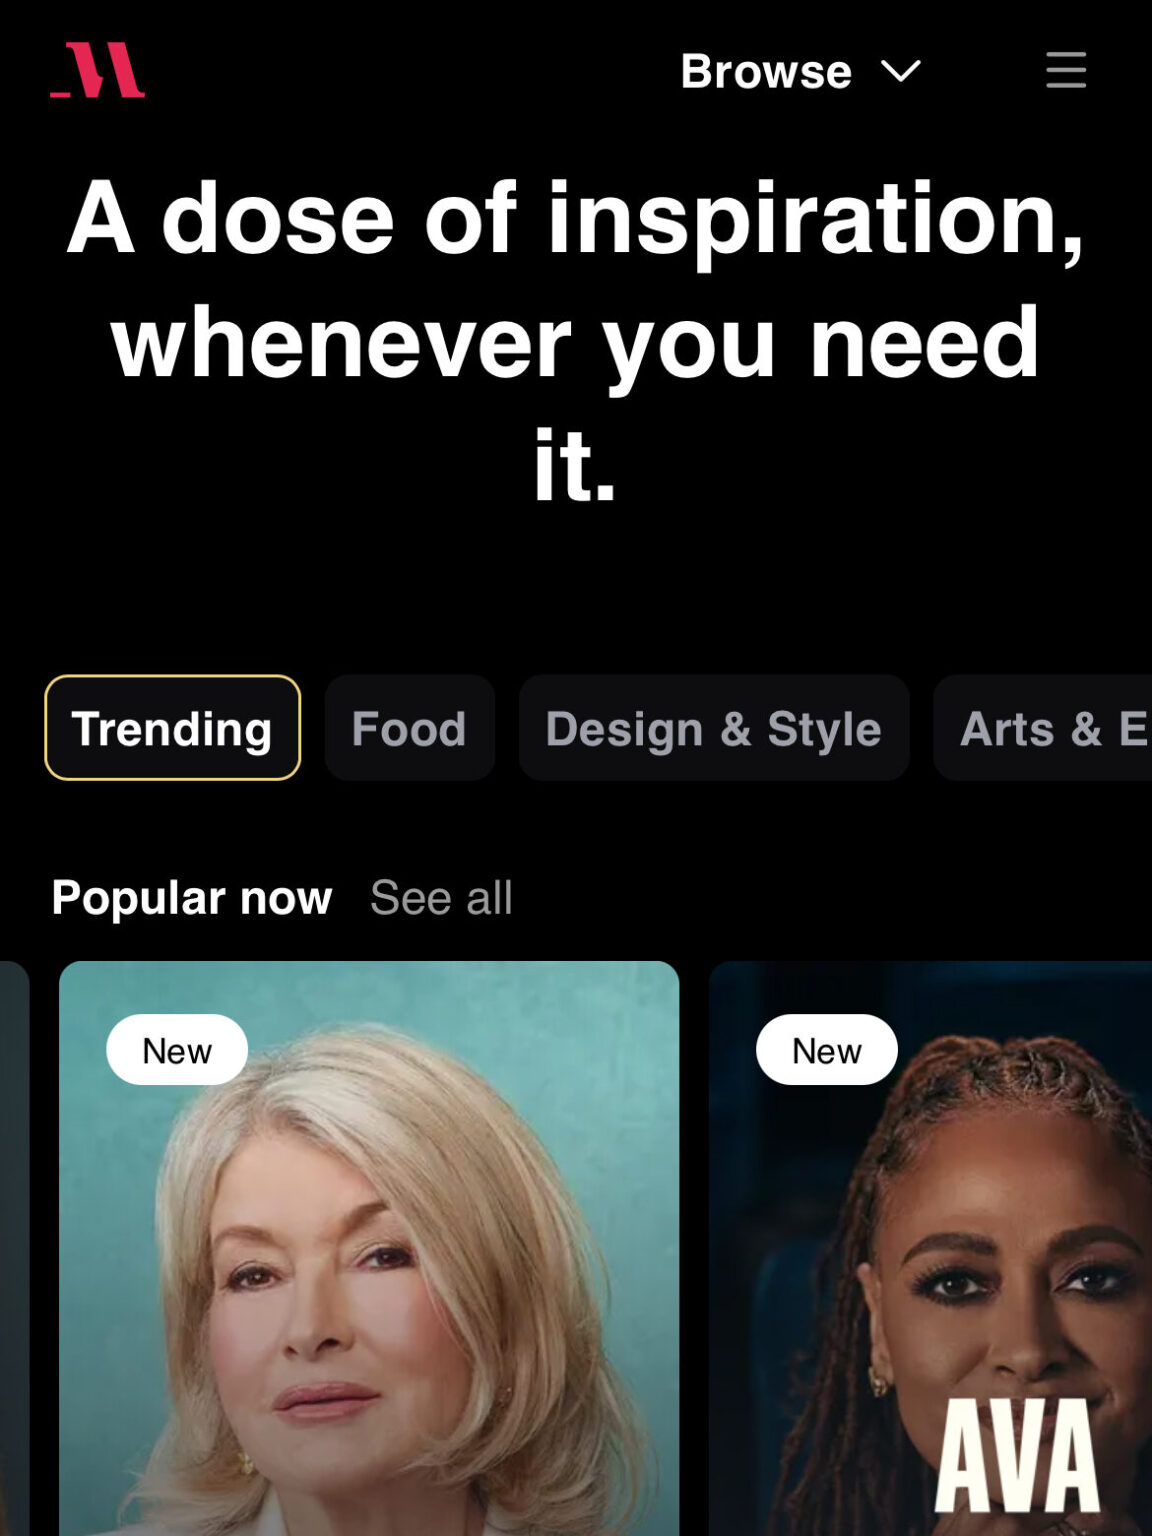Choose the Design & Style category

click(714, 728)
